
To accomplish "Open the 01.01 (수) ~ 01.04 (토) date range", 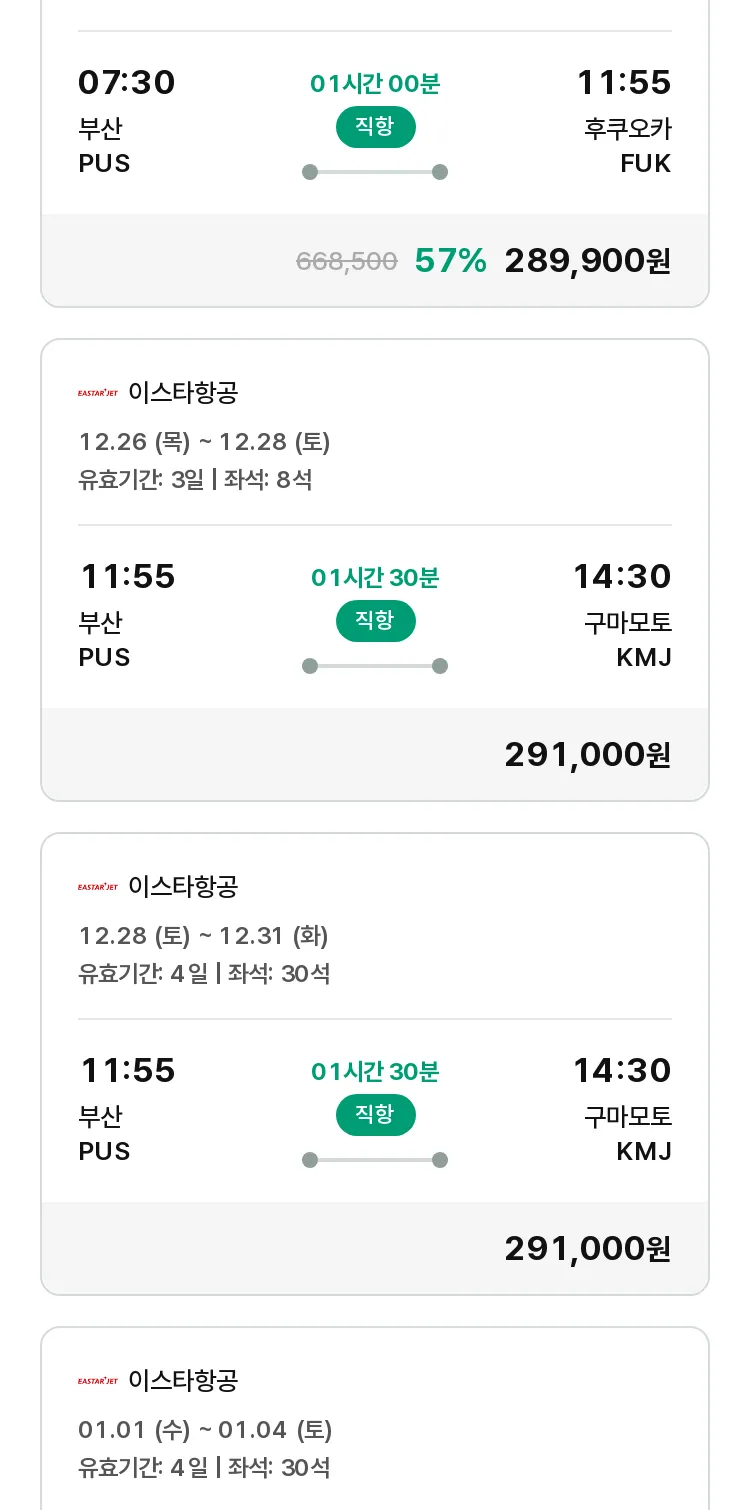I will [205, 1430].
